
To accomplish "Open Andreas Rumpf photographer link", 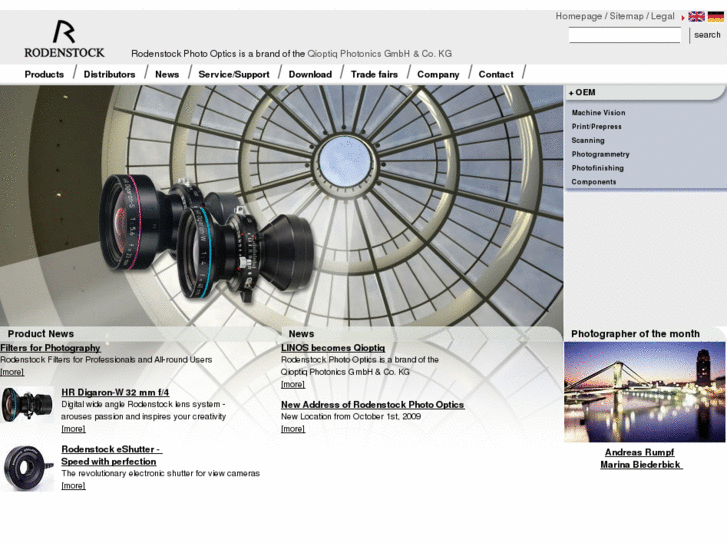I will (x=639, y=452).
